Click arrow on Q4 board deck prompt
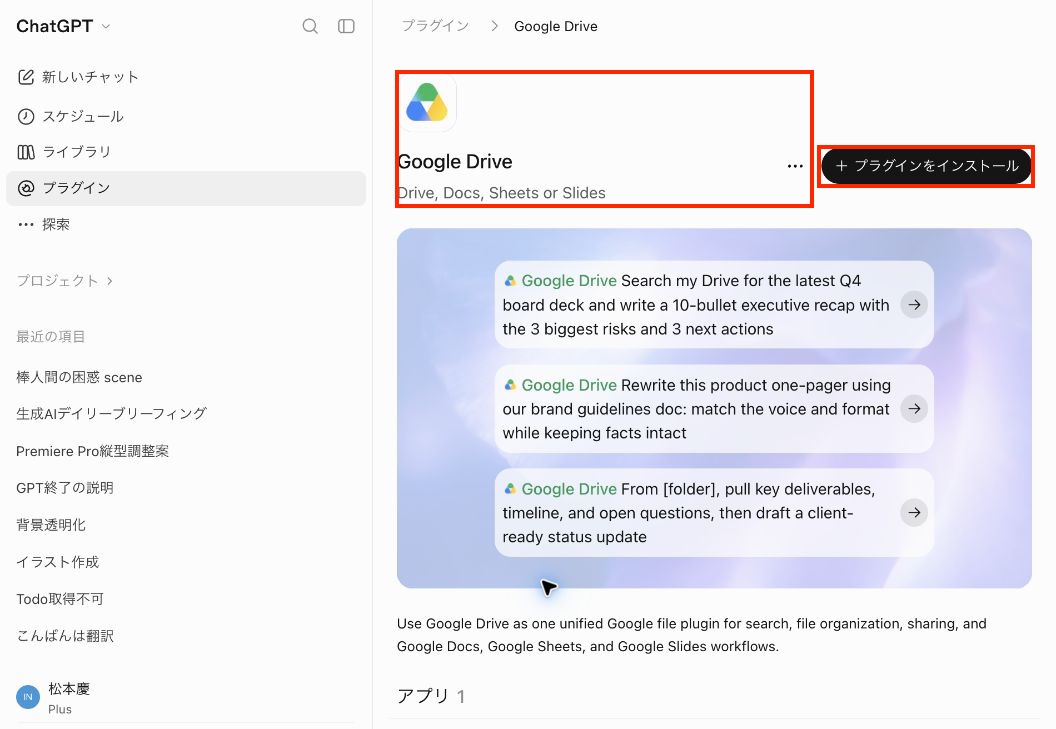 coord(914,305)
